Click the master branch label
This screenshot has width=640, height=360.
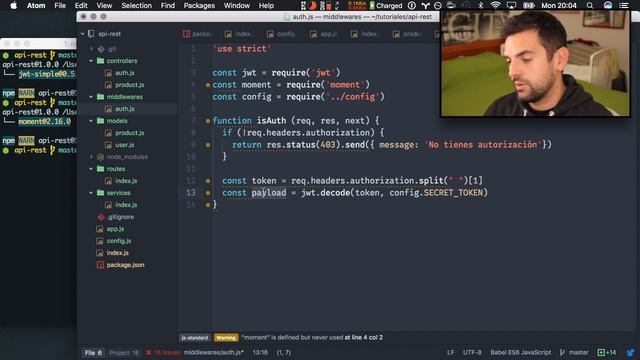pyautogui.click(x=579, y=352)
